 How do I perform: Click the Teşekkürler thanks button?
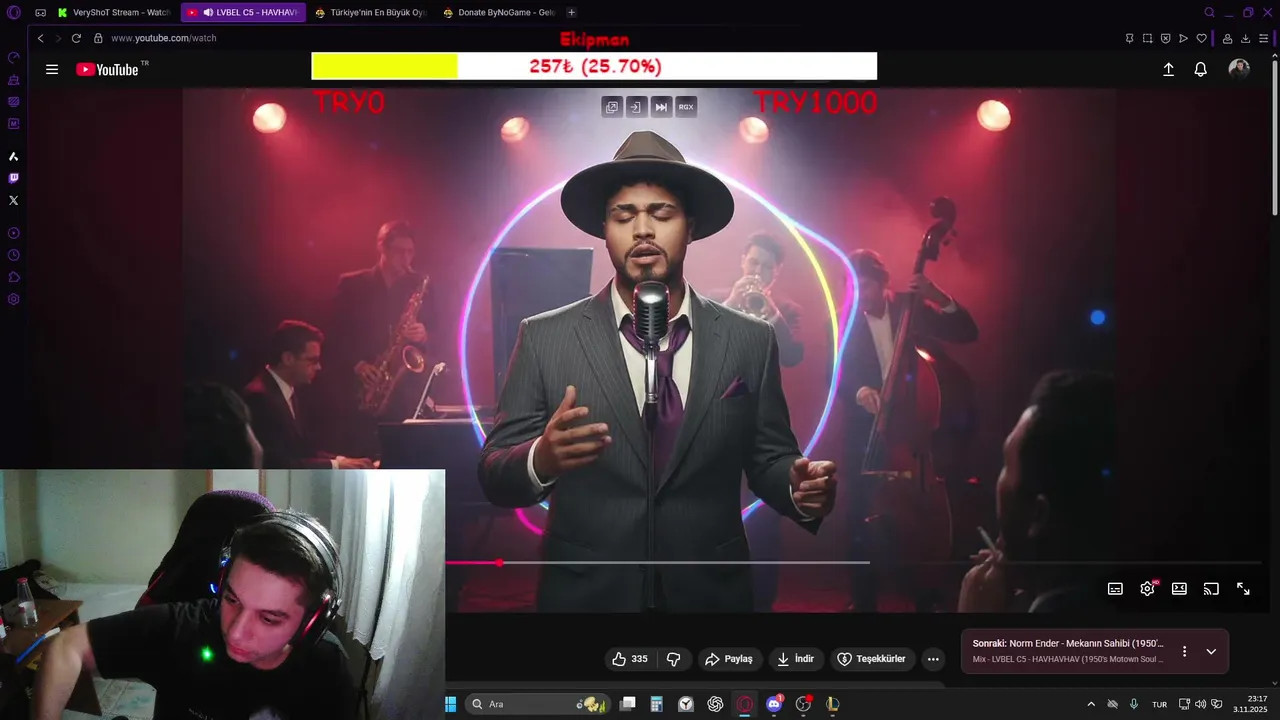tap(872, 659)
